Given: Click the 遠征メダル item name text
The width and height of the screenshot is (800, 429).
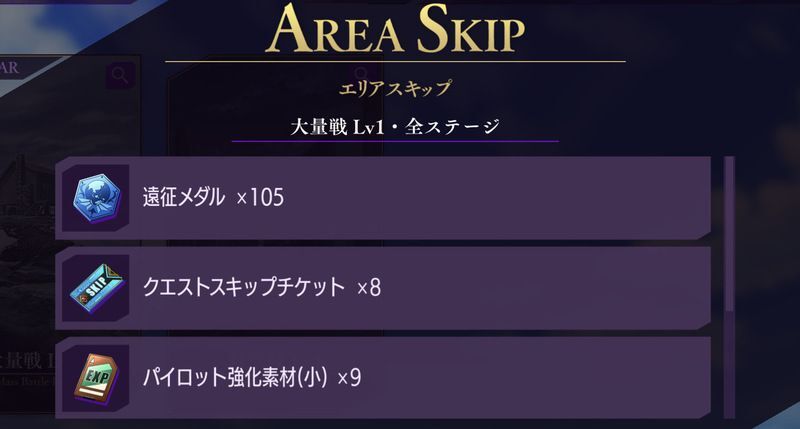Looking at the screenshot, I should pos(185,198).
